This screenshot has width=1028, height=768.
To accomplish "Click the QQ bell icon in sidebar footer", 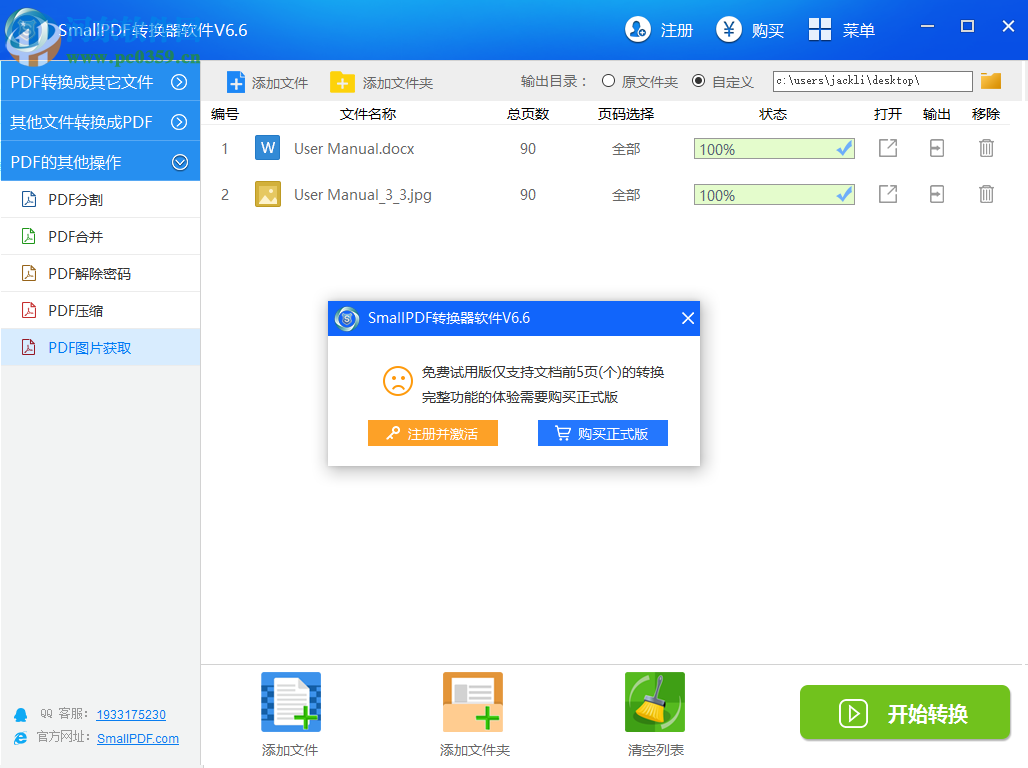I will [x=21, y=714].
